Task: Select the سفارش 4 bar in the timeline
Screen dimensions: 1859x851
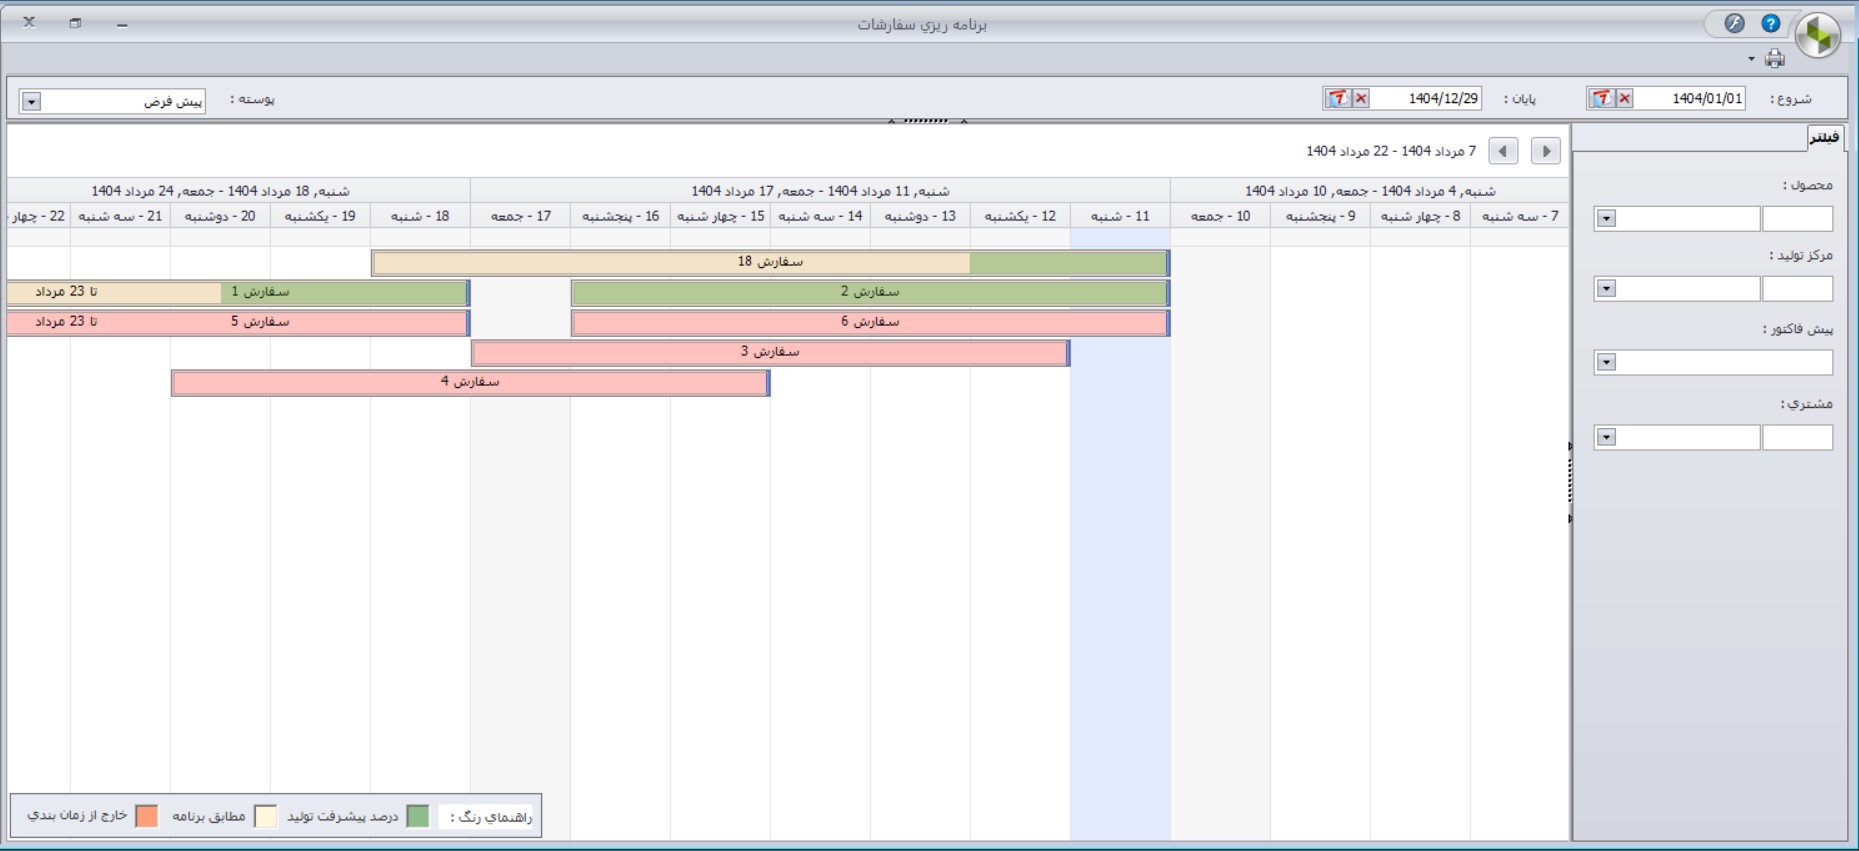Action: click(470, 382)
